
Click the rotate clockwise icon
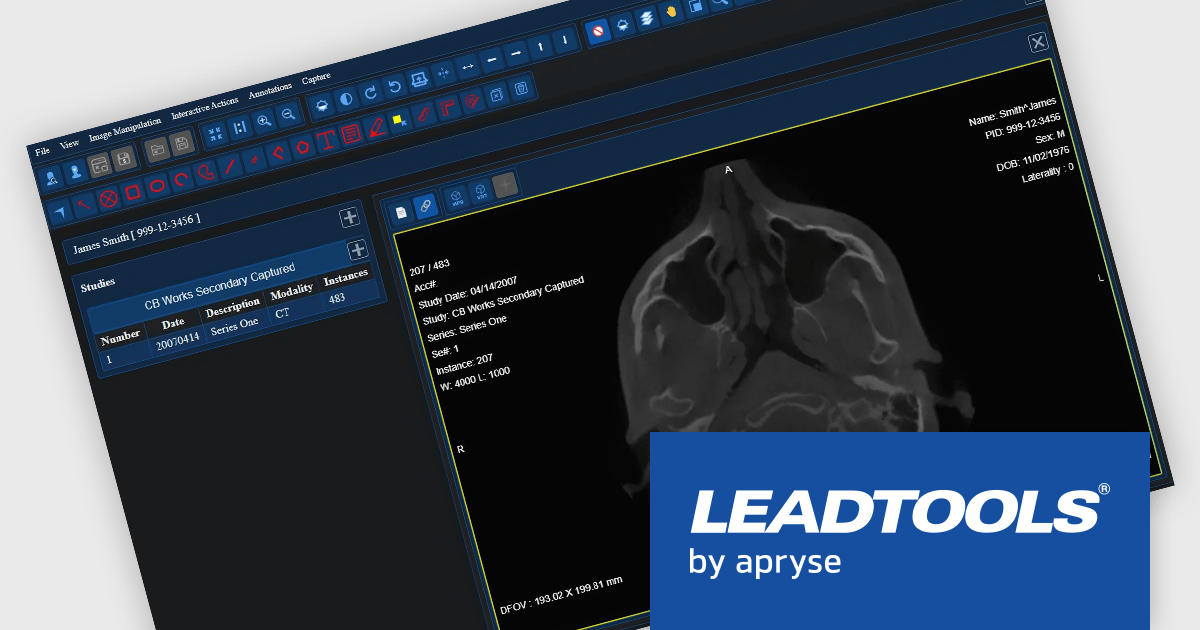(370, 92)
